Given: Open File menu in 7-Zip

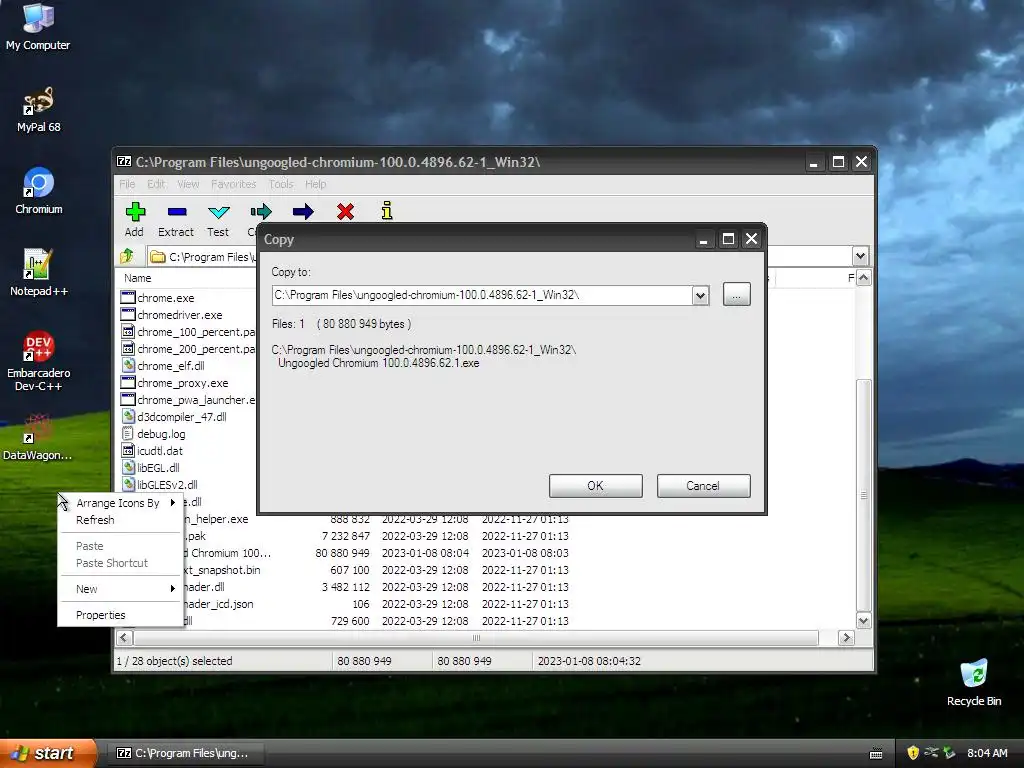Looking at the screenshot, I should (127, 184).
